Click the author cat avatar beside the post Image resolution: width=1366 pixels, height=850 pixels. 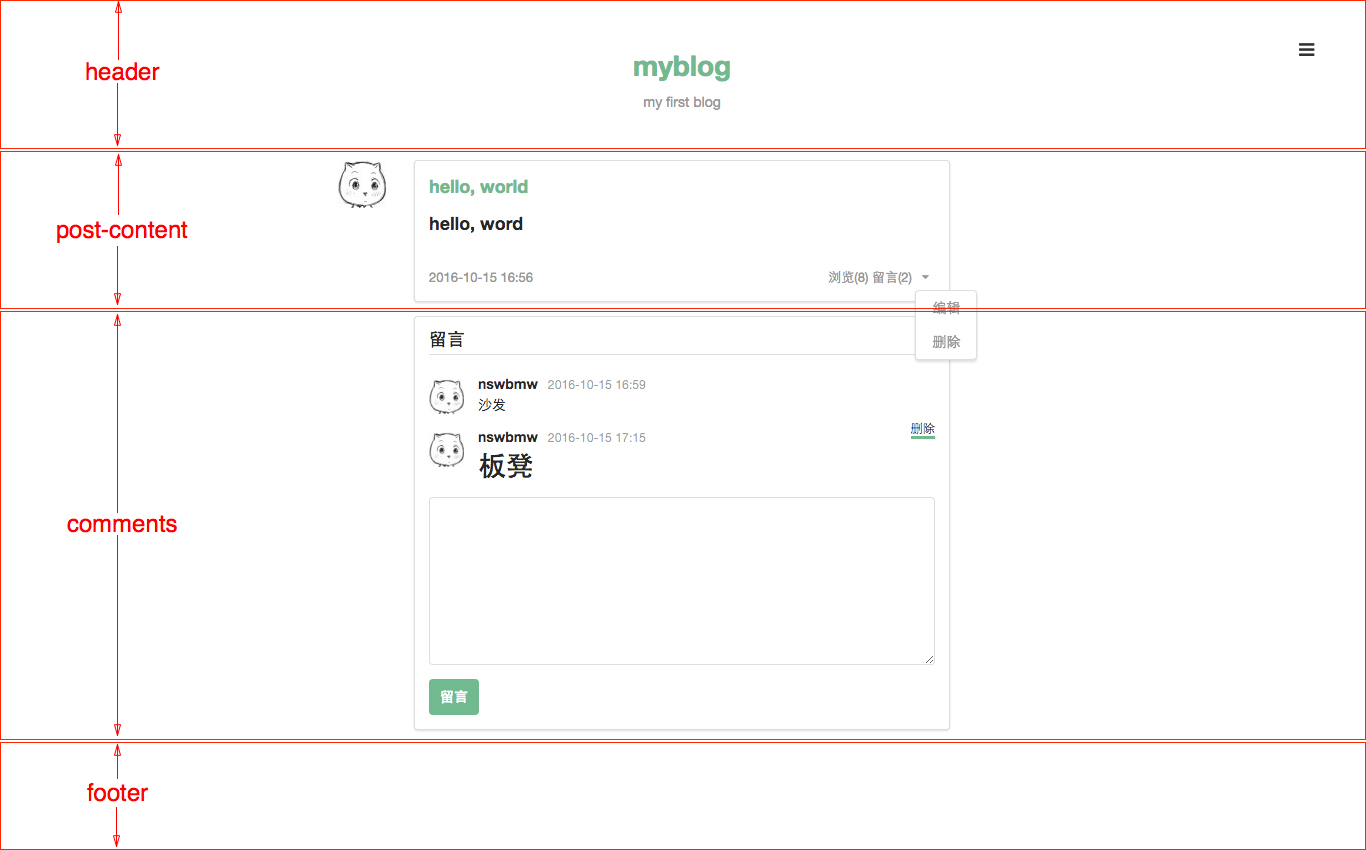click(x=362, y=185)
